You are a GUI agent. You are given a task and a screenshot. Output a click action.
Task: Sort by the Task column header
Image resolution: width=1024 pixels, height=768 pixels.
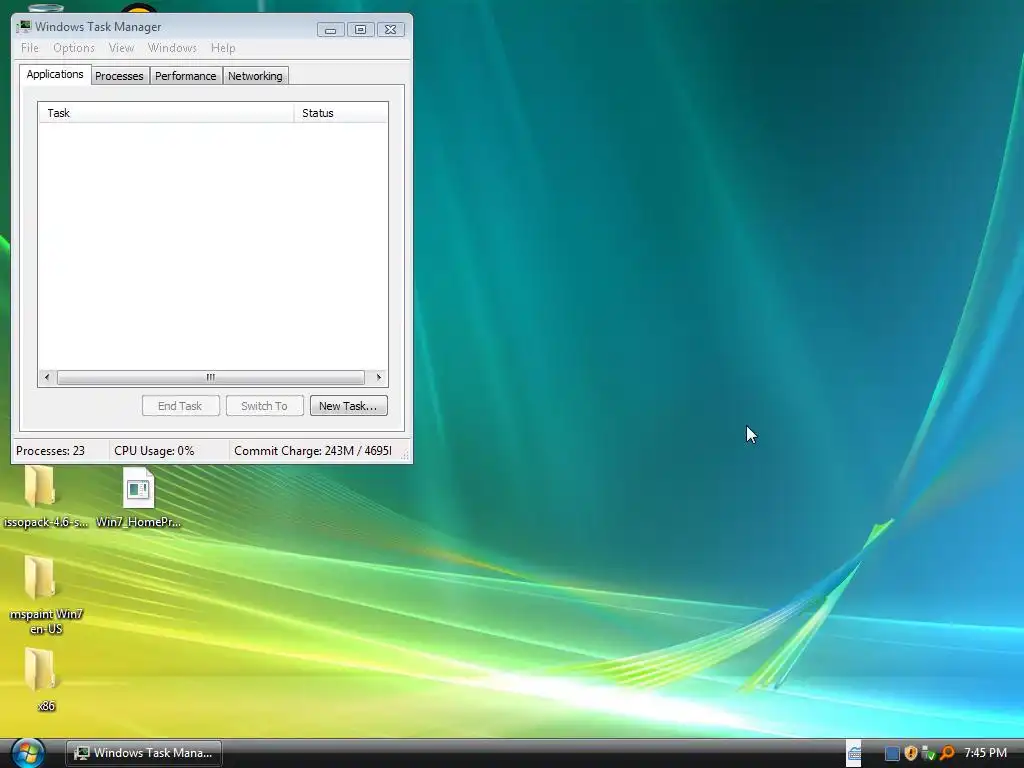point(167,113)
